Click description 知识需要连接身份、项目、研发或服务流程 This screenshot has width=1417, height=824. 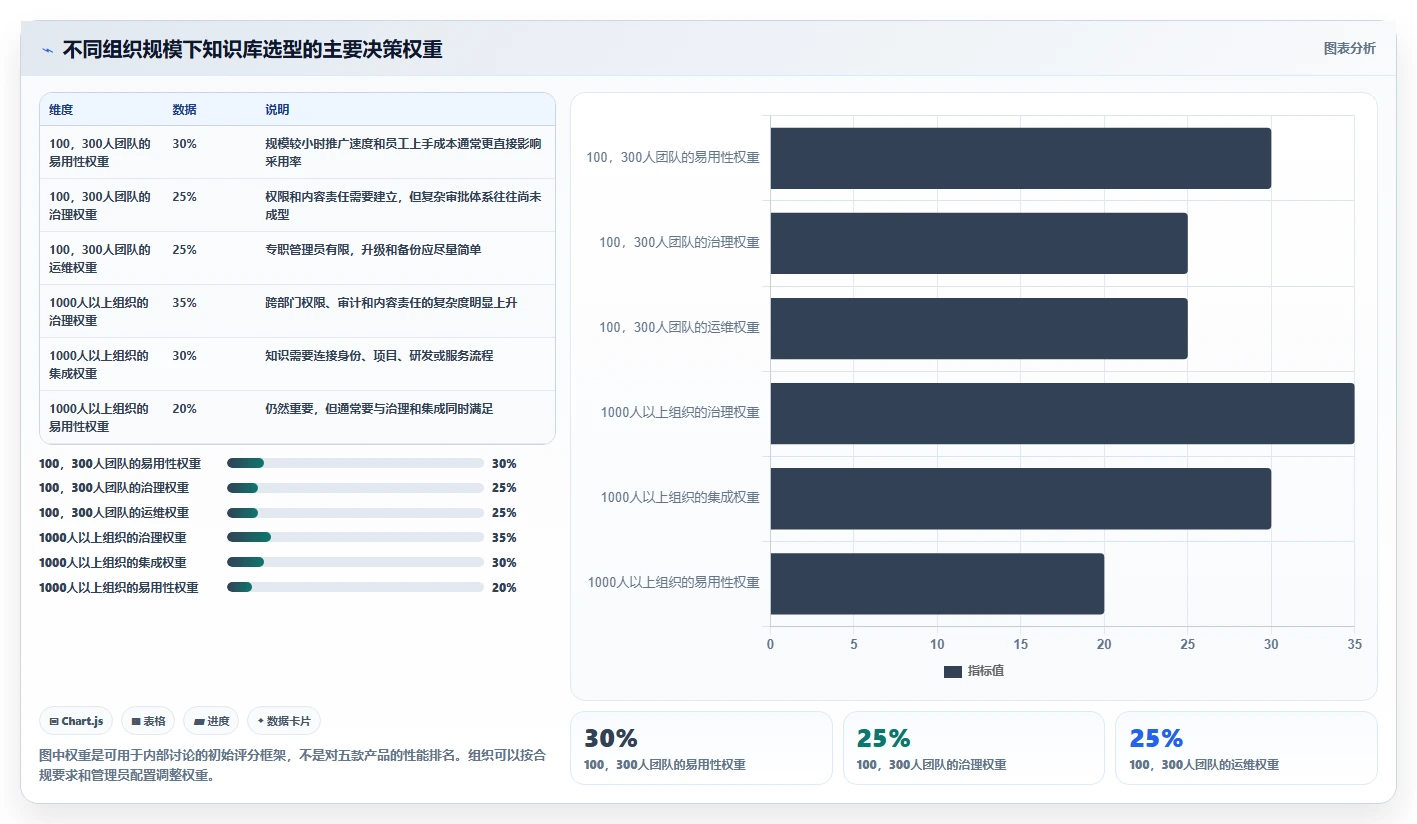[x=379, y=355]
